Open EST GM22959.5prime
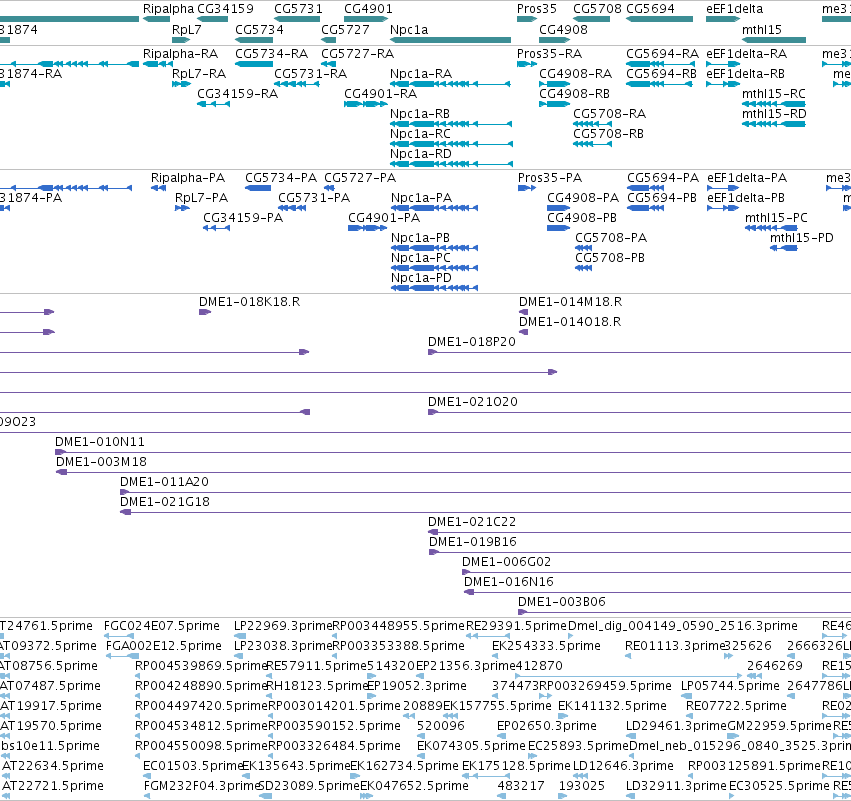 [x=779, y=726]
